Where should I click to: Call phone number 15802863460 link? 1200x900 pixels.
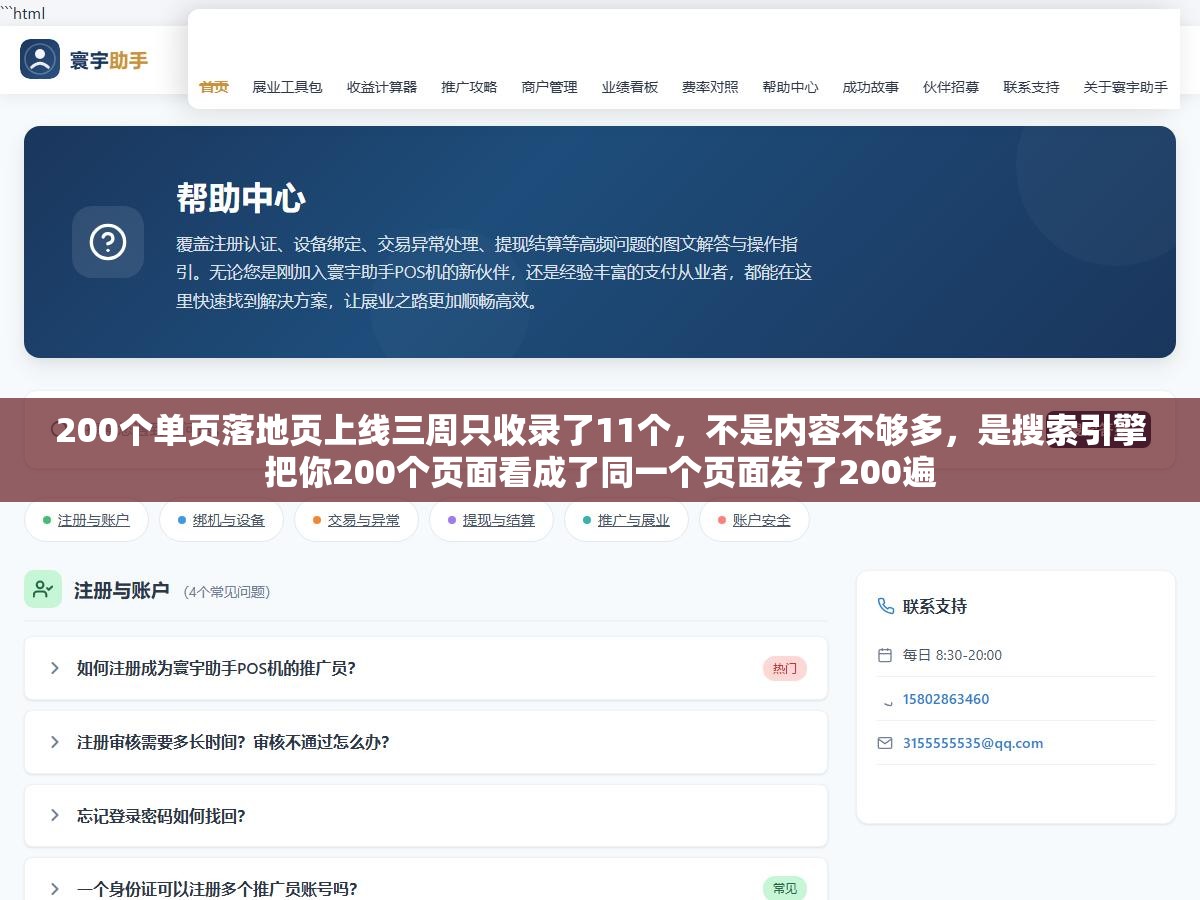tap(946, 699)
